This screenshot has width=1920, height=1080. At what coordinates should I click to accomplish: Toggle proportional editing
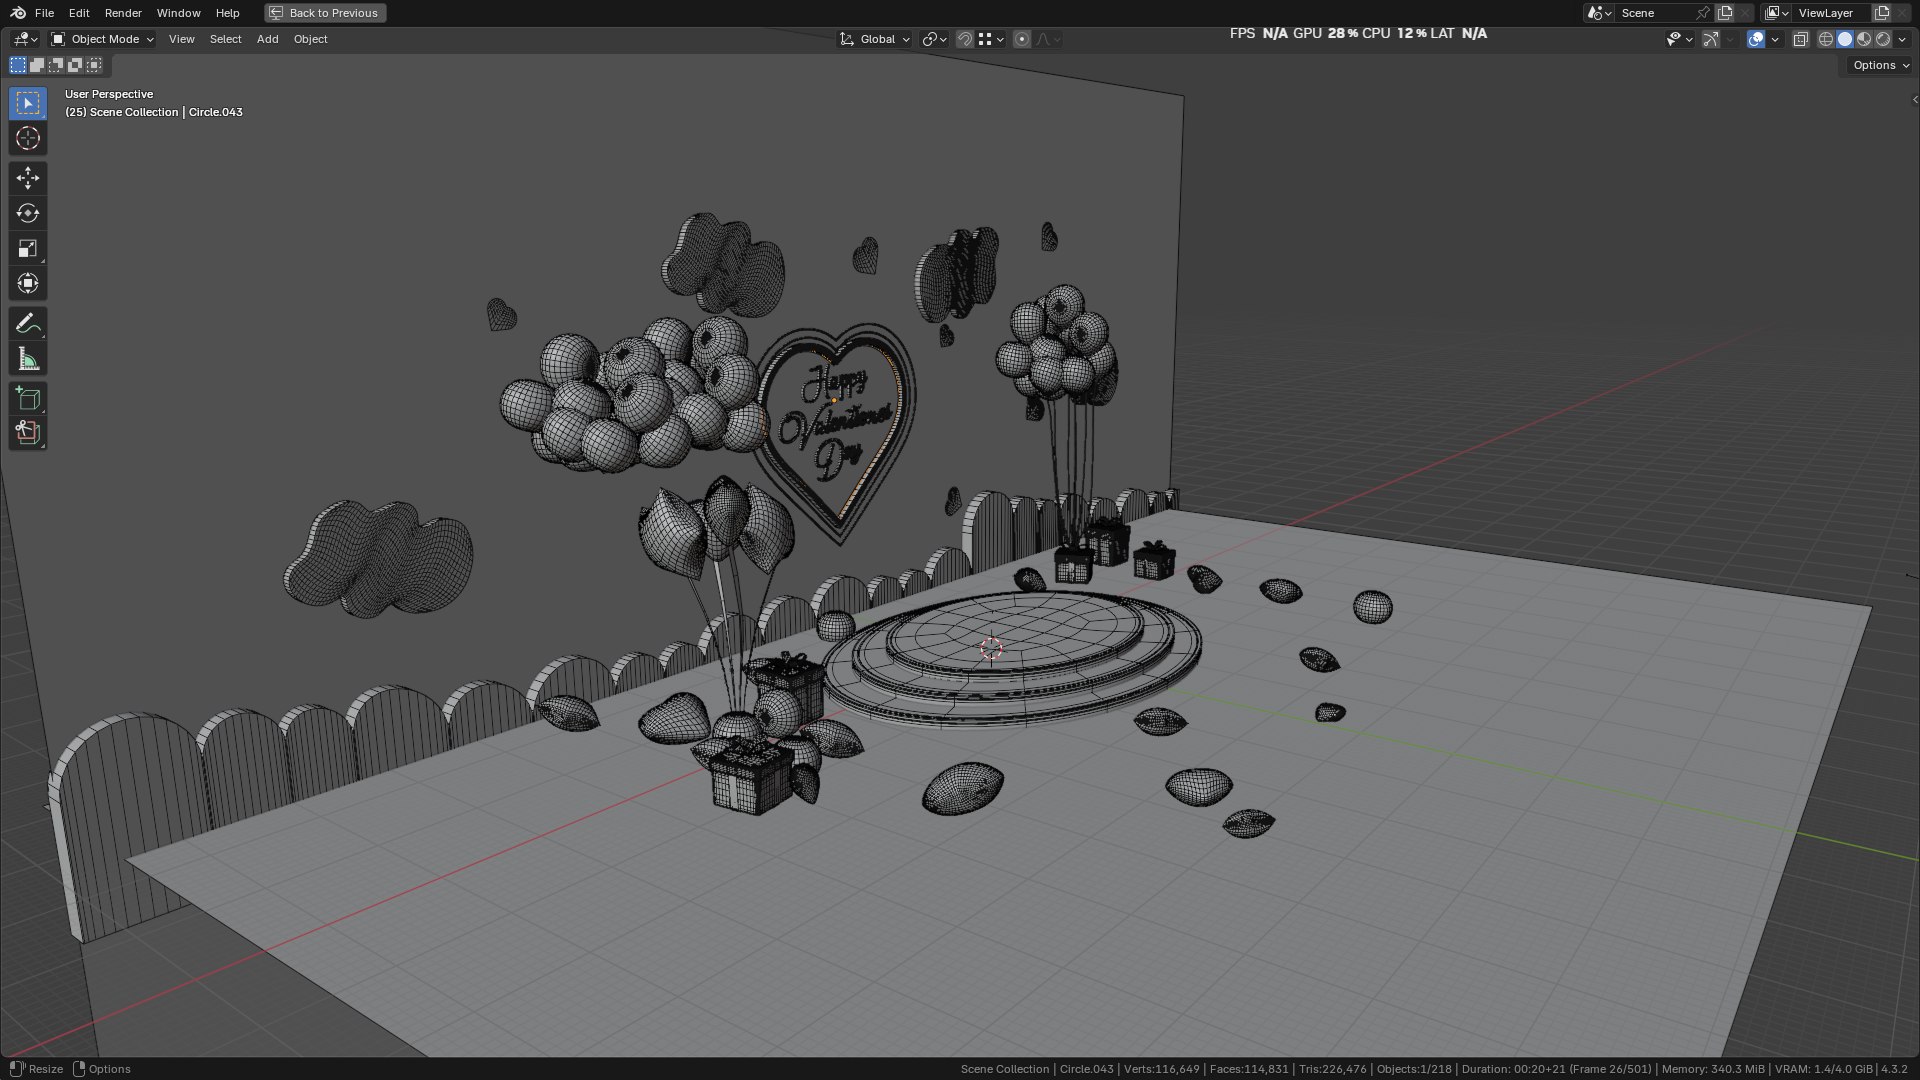pos(1022,39)
